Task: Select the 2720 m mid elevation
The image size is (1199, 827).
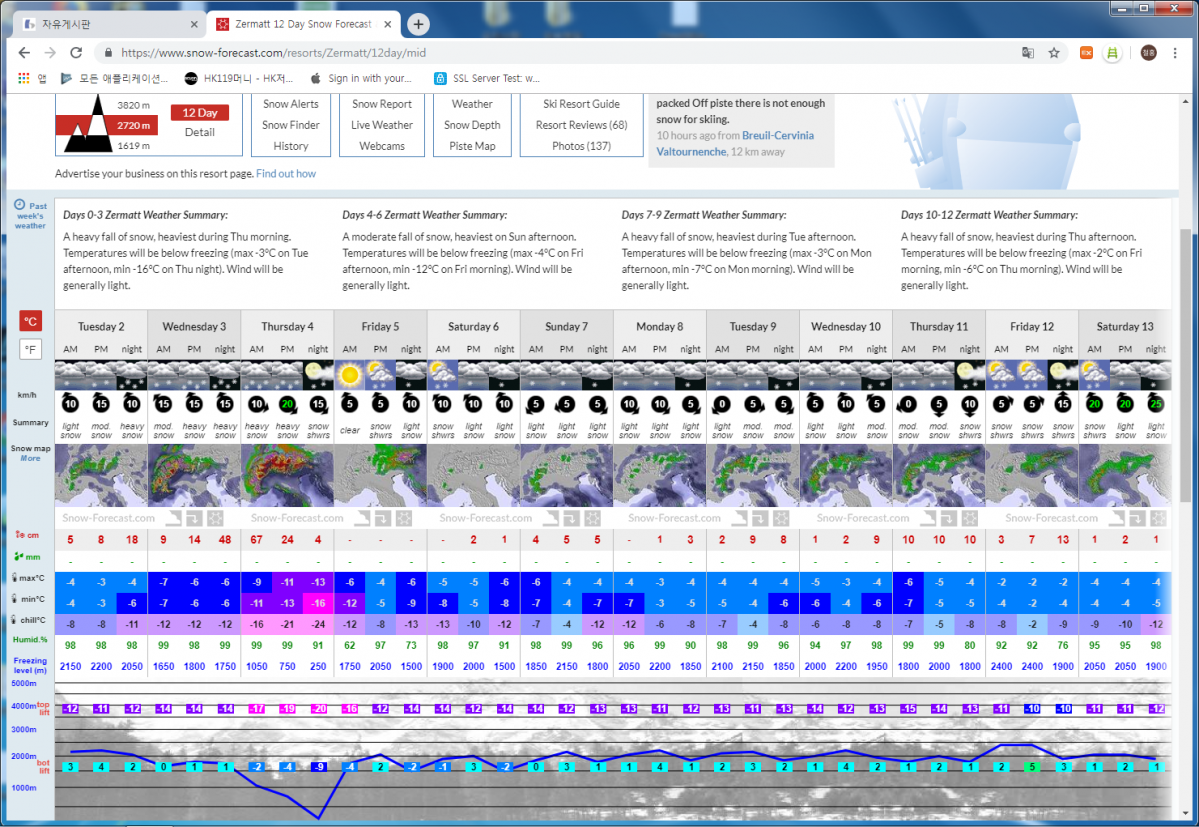Action: click(133, 125)
